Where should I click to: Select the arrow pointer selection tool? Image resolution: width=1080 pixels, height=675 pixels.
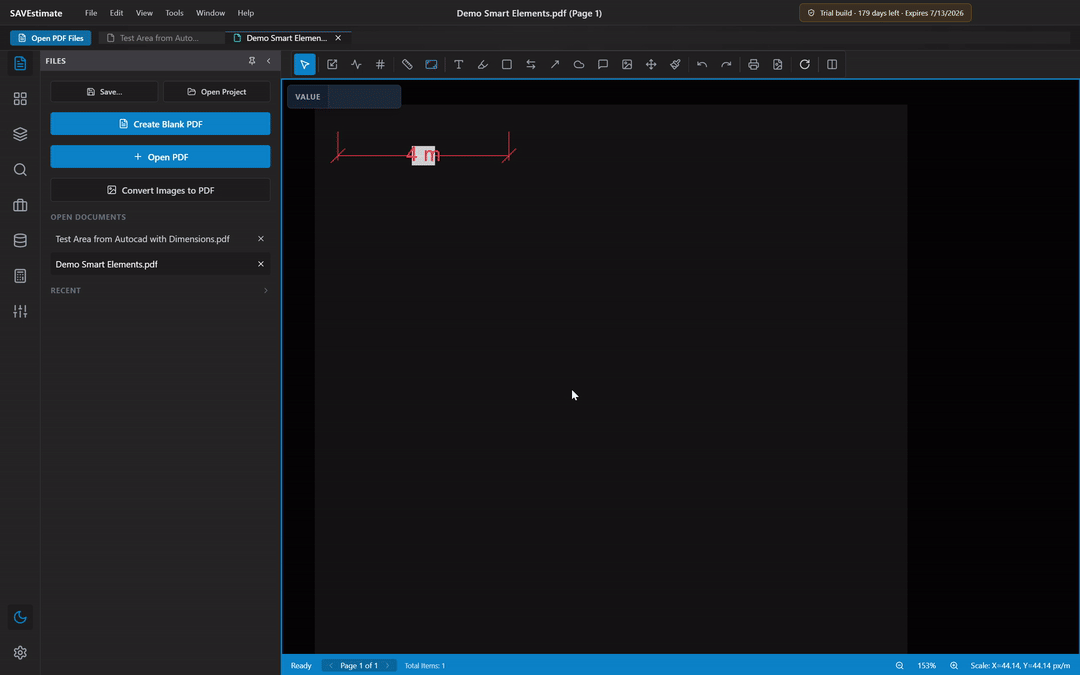click(x=304, y=64)
